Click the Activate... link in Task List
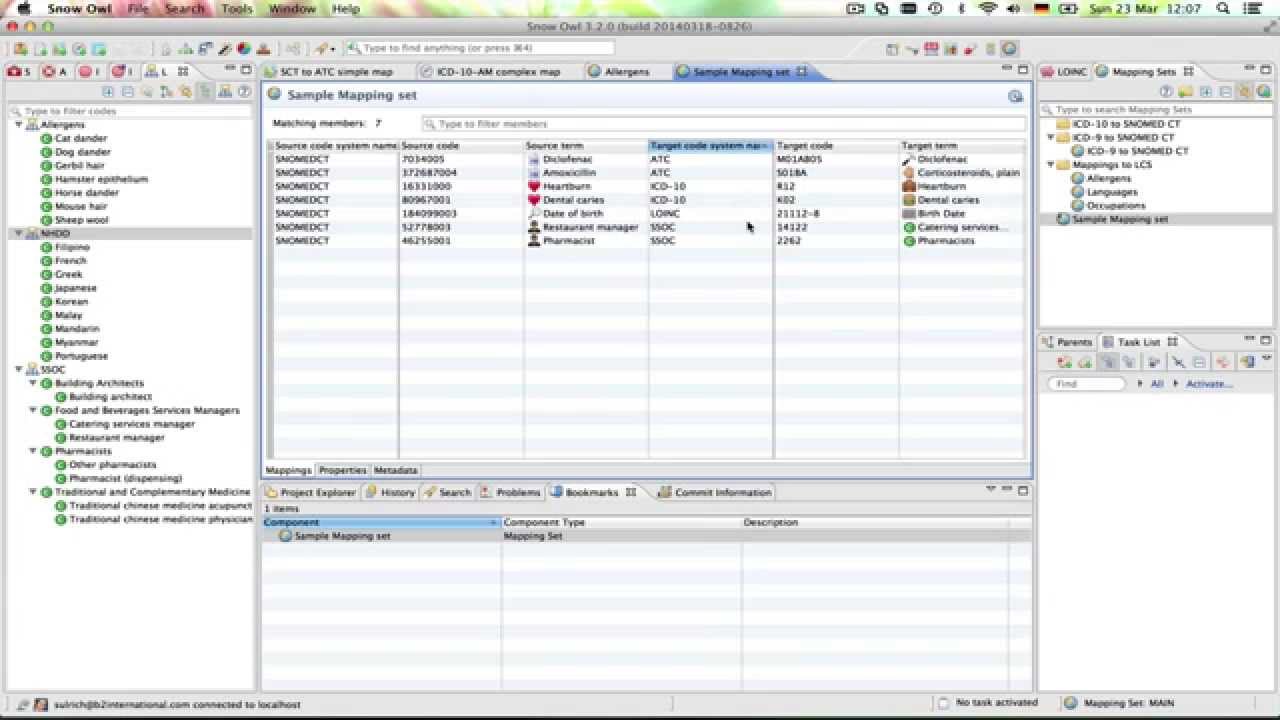This screenshot has height=720, width=1280. [x=1209, y=384]
